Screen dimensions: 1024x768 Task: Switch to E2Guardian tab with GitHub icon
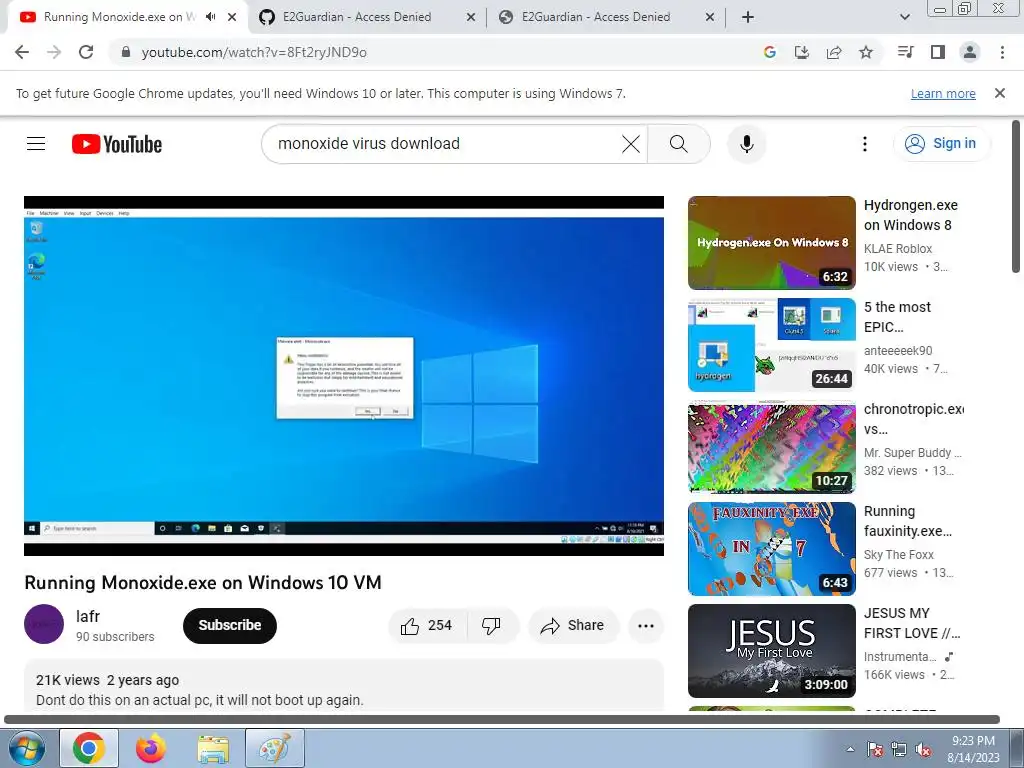[x=367, y=17]
